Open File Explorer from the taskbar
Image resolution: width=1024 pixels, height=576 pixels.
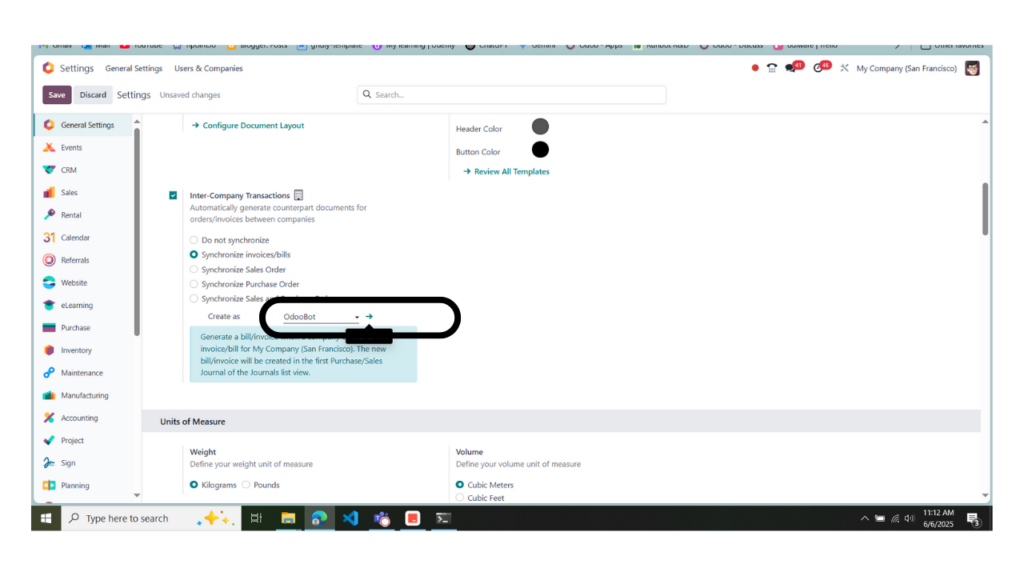pos(288,519)
